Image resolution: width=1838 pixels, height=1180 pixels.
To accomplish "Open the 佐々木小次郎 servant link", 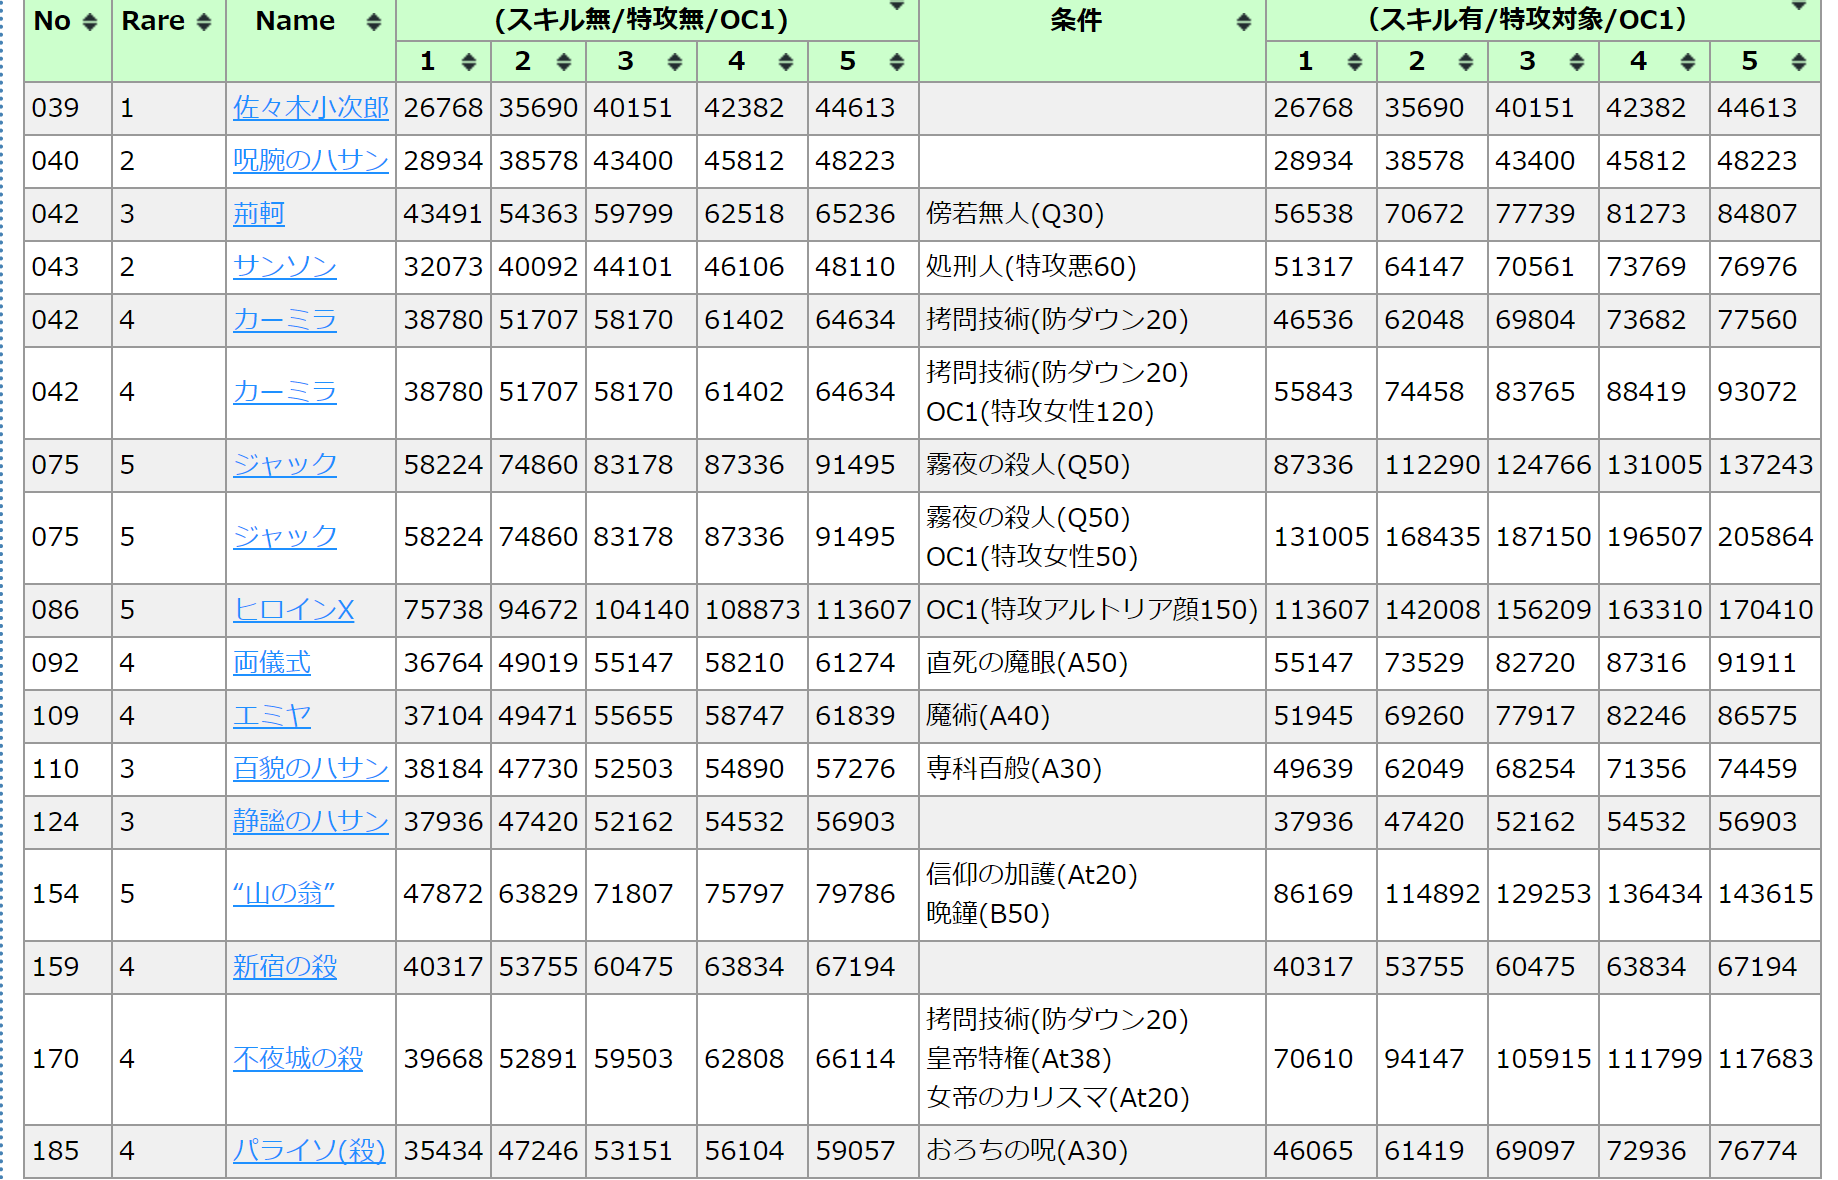I will click(x=310, y=108).
